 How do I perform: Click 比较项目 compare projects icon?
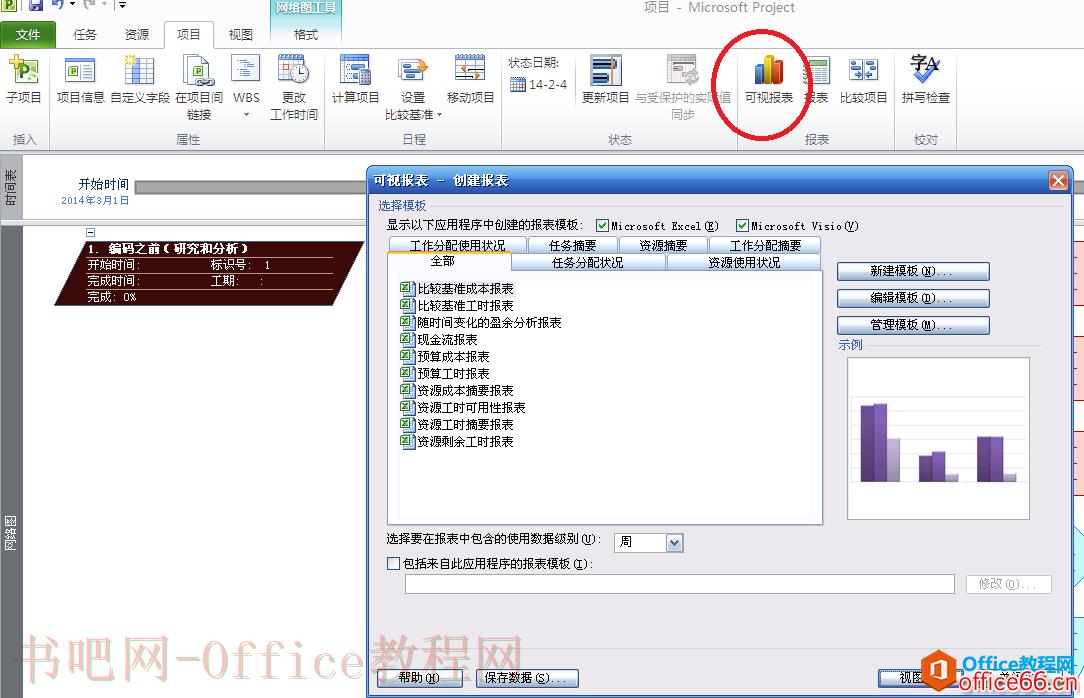(863, 79)
